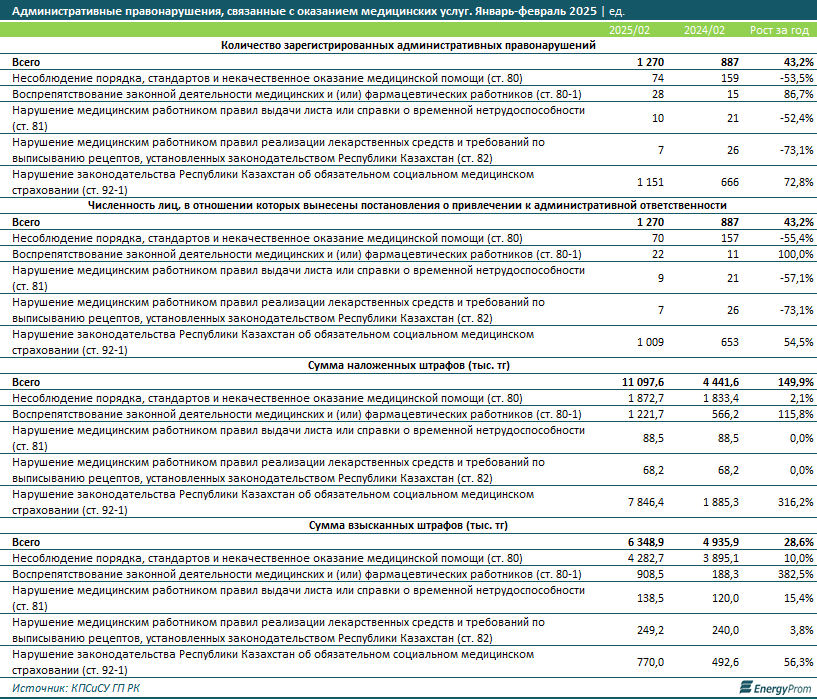Click the table title about medical services violations

pos(305,10)
